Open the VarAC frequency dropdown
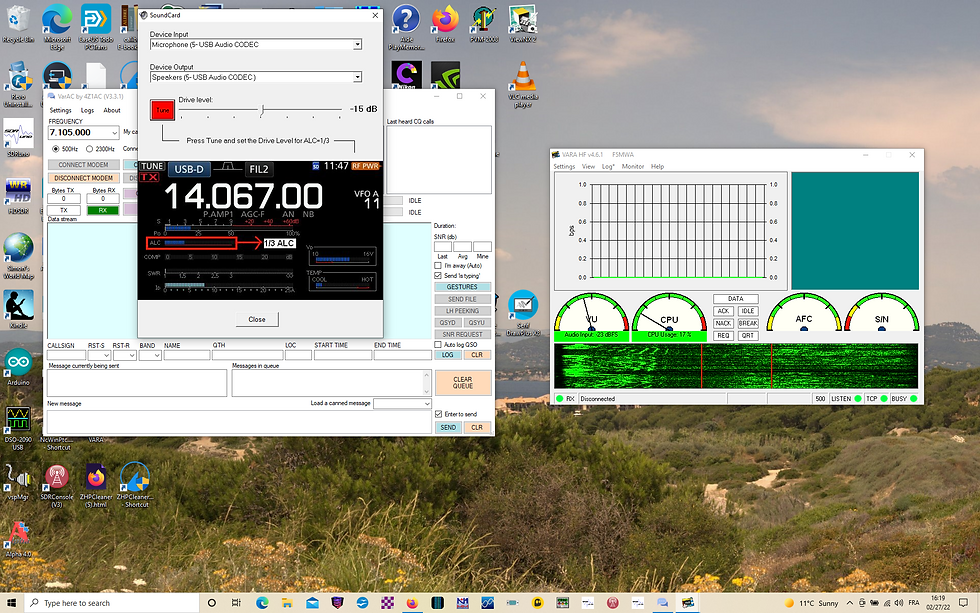The height and width of the screenshot is (613, 980). tap(114, 132)
